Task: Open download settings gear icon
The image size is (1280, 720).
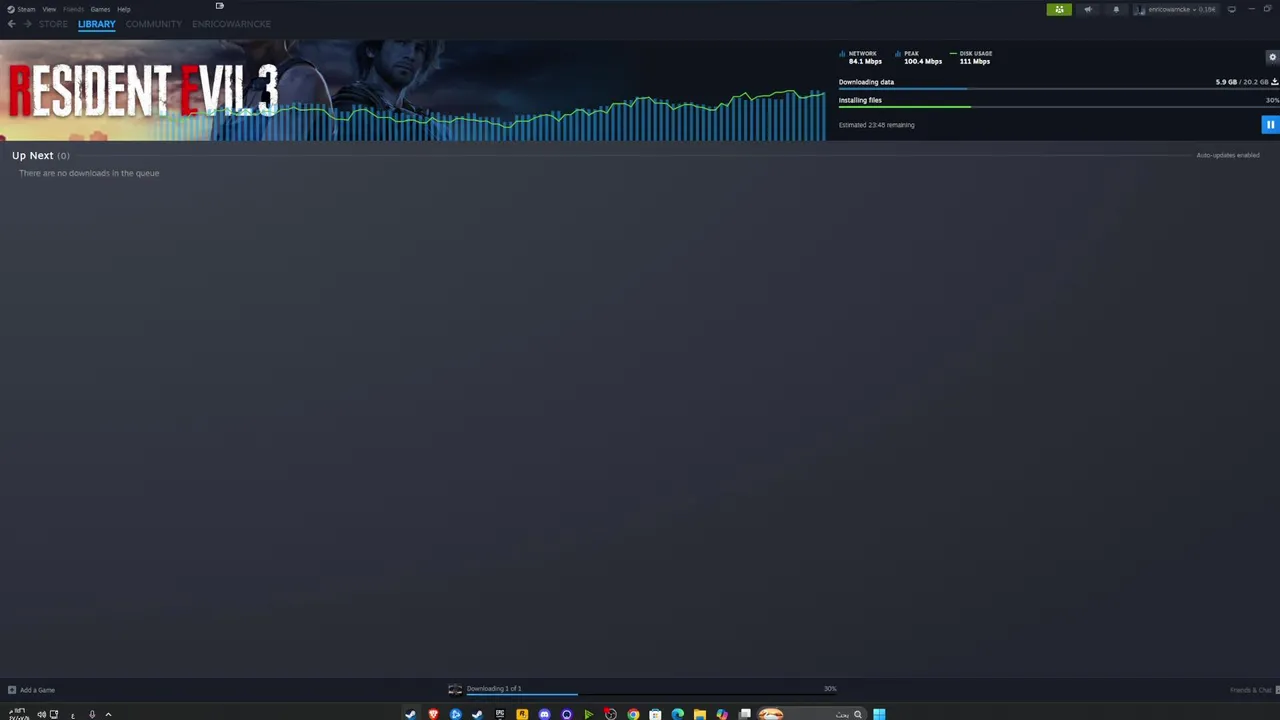Action: [1272, 57]
